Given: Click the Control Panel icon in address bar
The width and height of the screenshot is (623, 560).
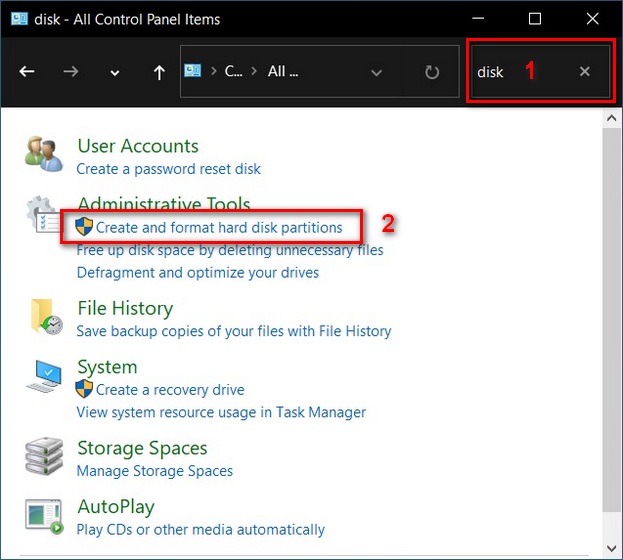Looking at the screenshot, I should click(x=193, y=71).
